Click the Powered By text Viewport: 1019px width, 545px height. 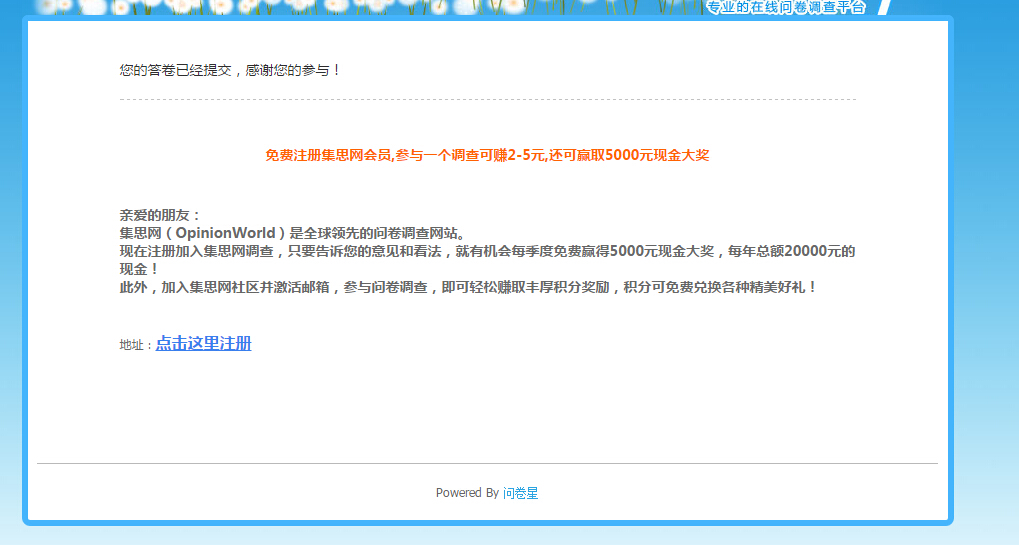(467, 493)
